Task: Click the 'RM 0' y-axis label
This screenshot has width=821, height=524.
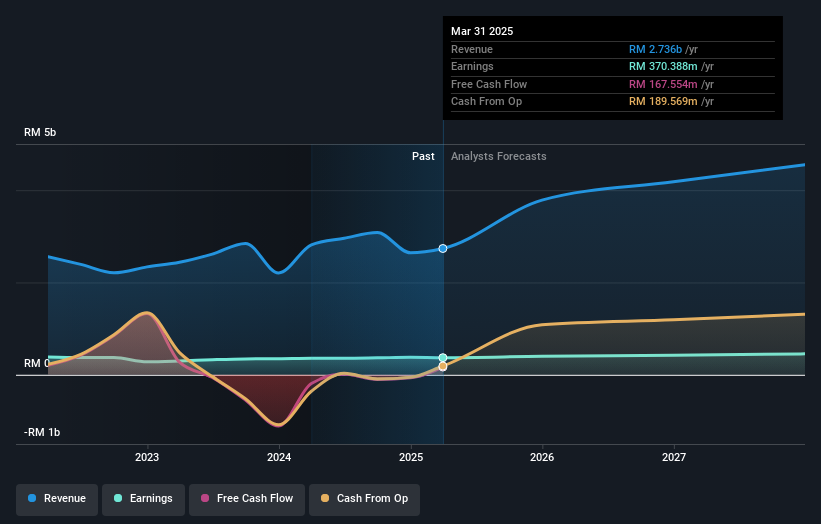Action: (37, 363)
